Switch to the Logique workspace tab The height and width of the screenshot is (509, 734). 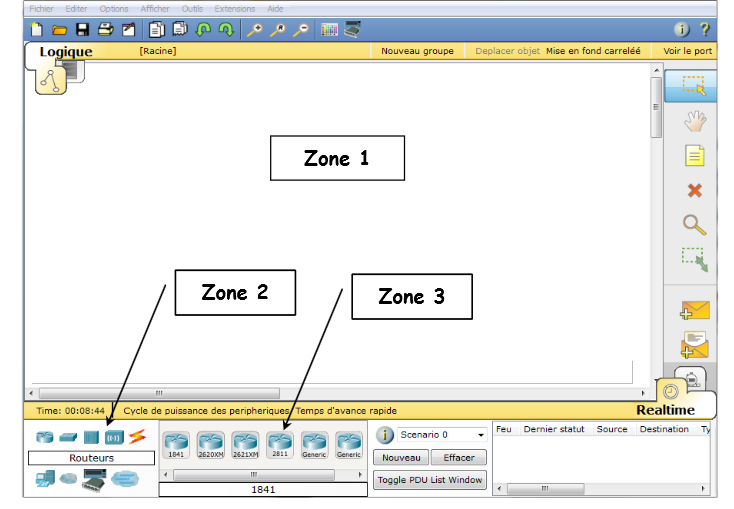(66, 51)
